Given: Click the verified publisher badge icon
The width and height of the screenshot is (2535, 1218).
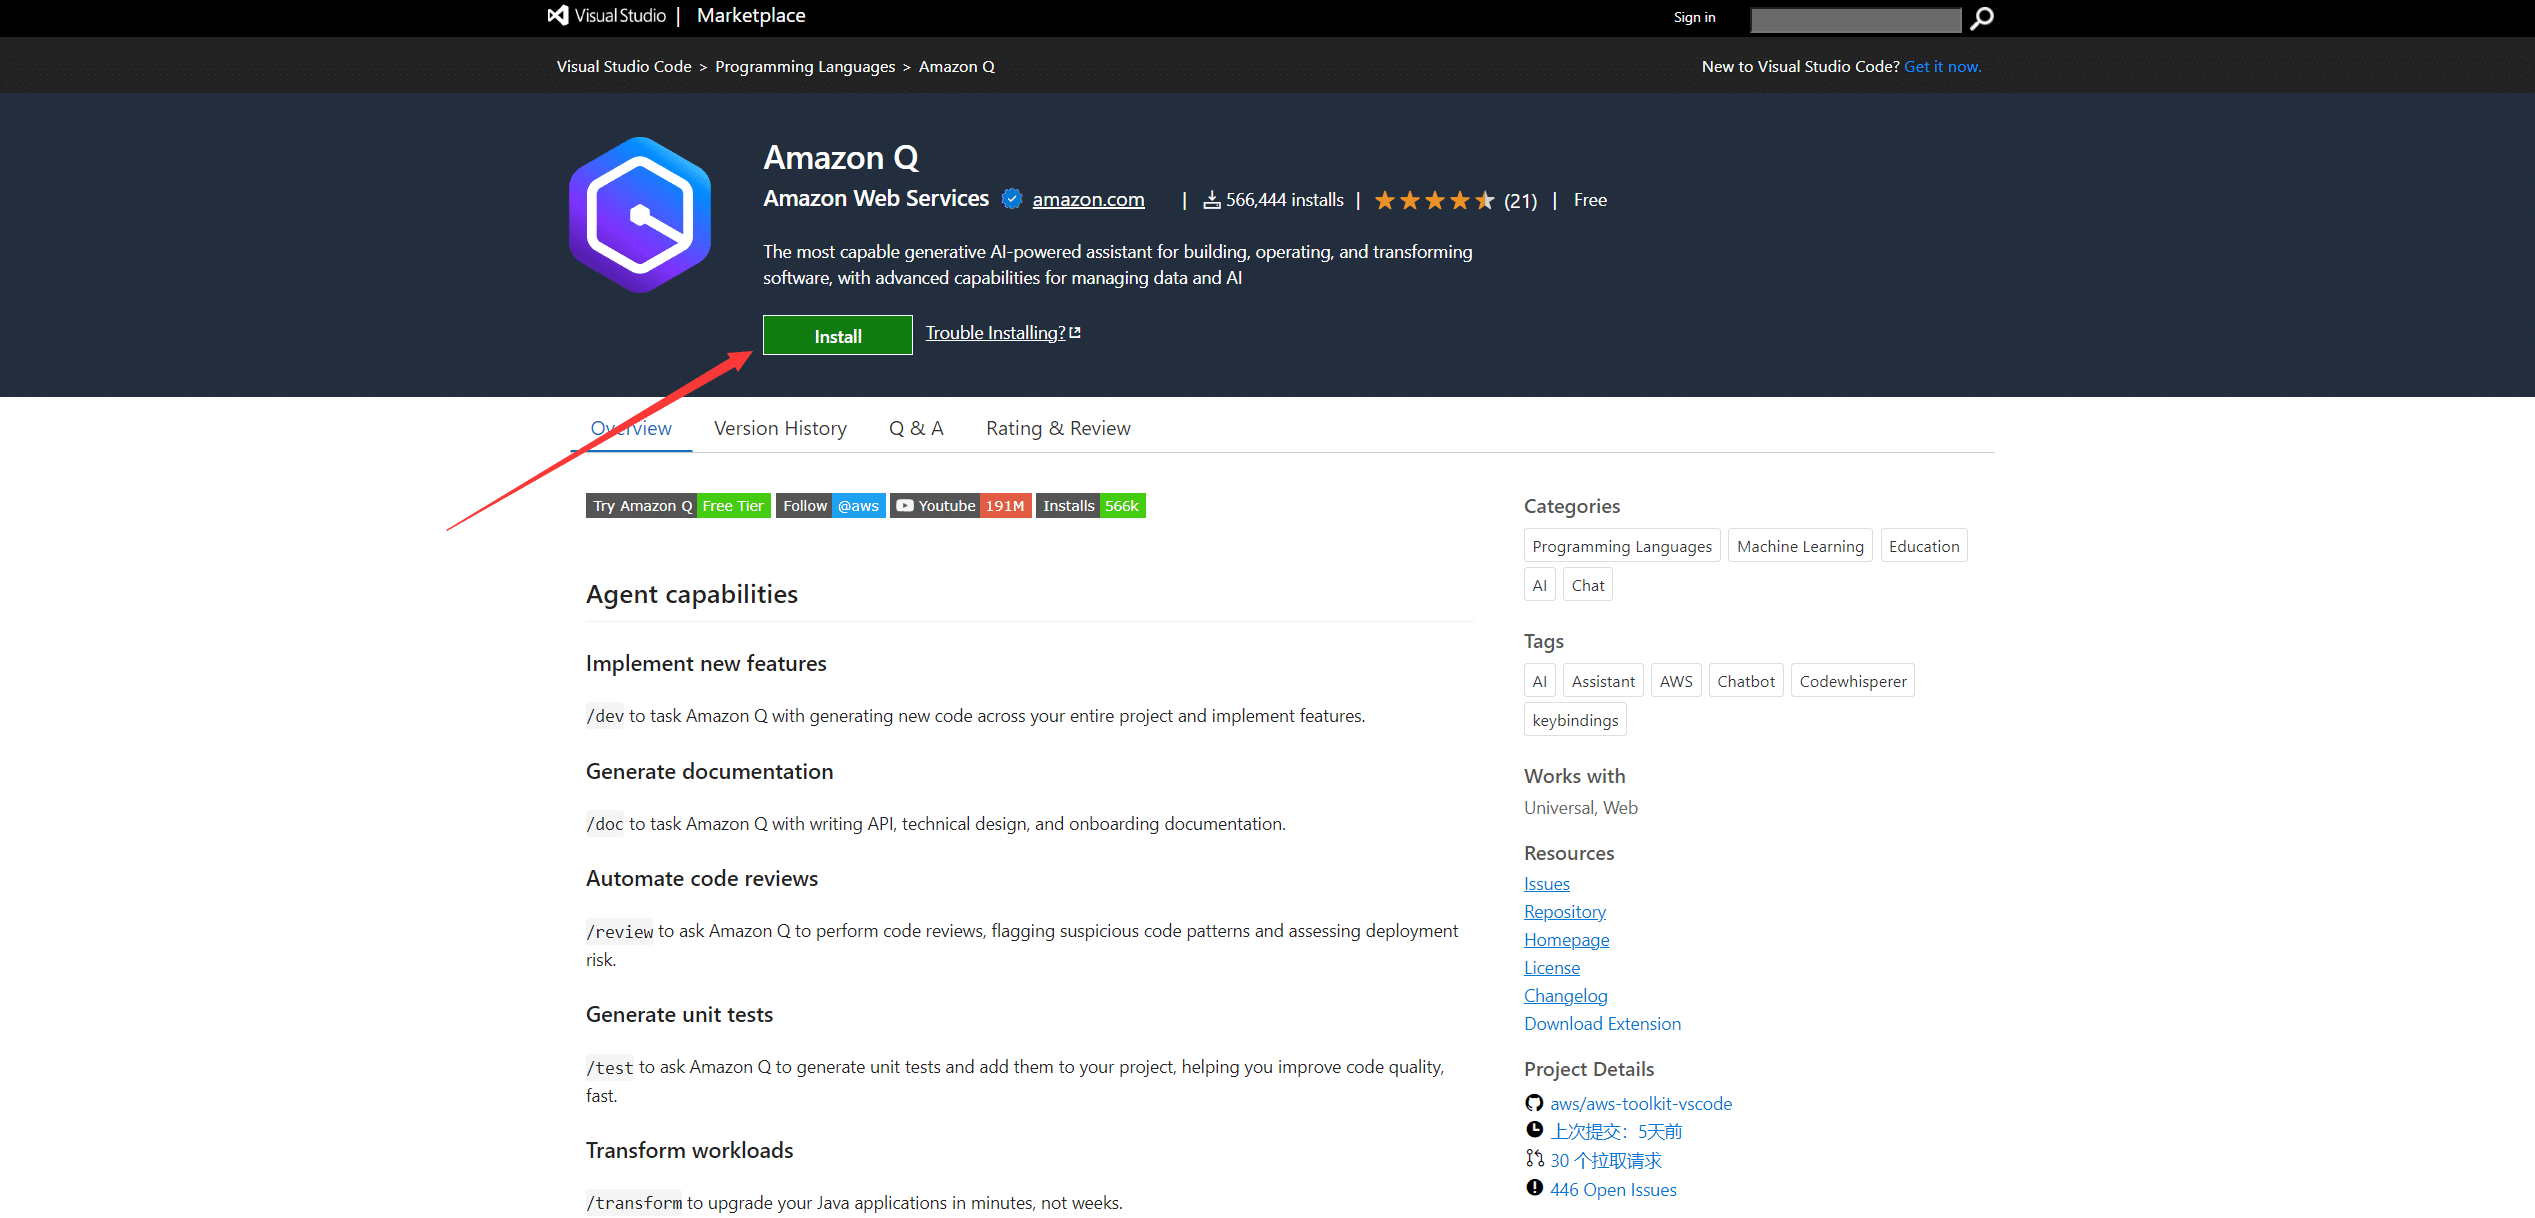Looking at the screenshot, I should [x=1012, y=199].
